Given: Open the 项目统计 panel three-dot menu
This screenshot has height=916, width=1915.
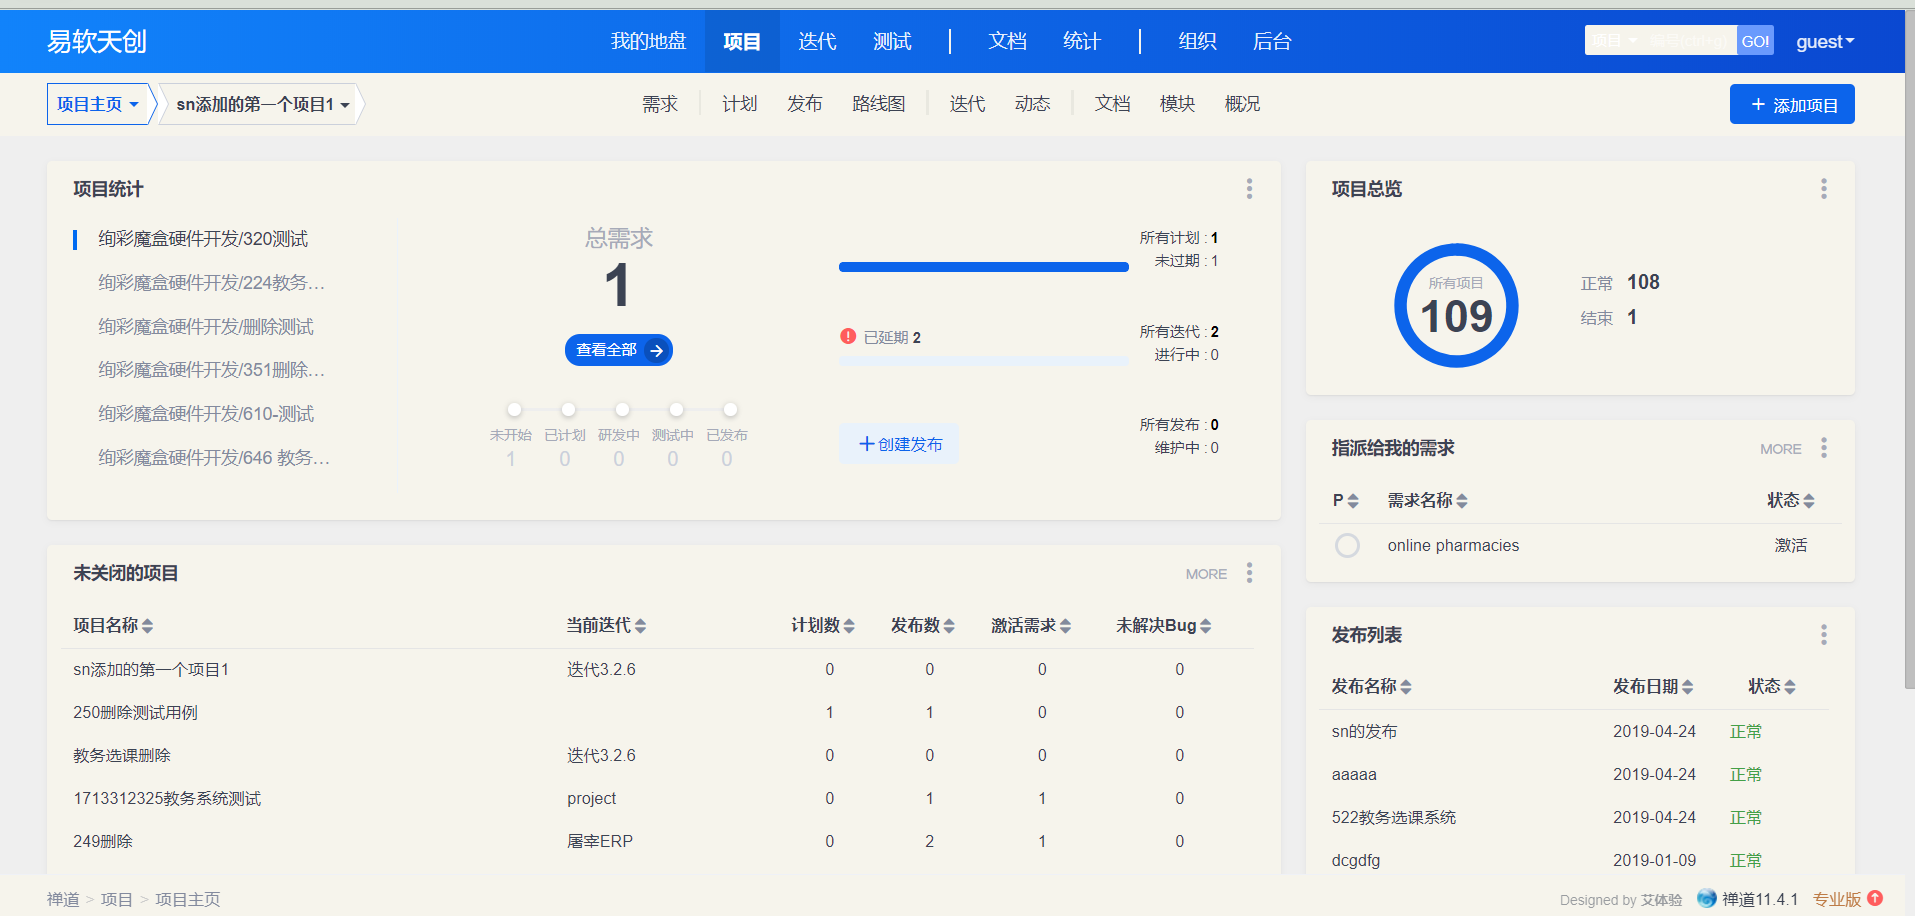Looking at the screenshot, I should click(1249, 189).
